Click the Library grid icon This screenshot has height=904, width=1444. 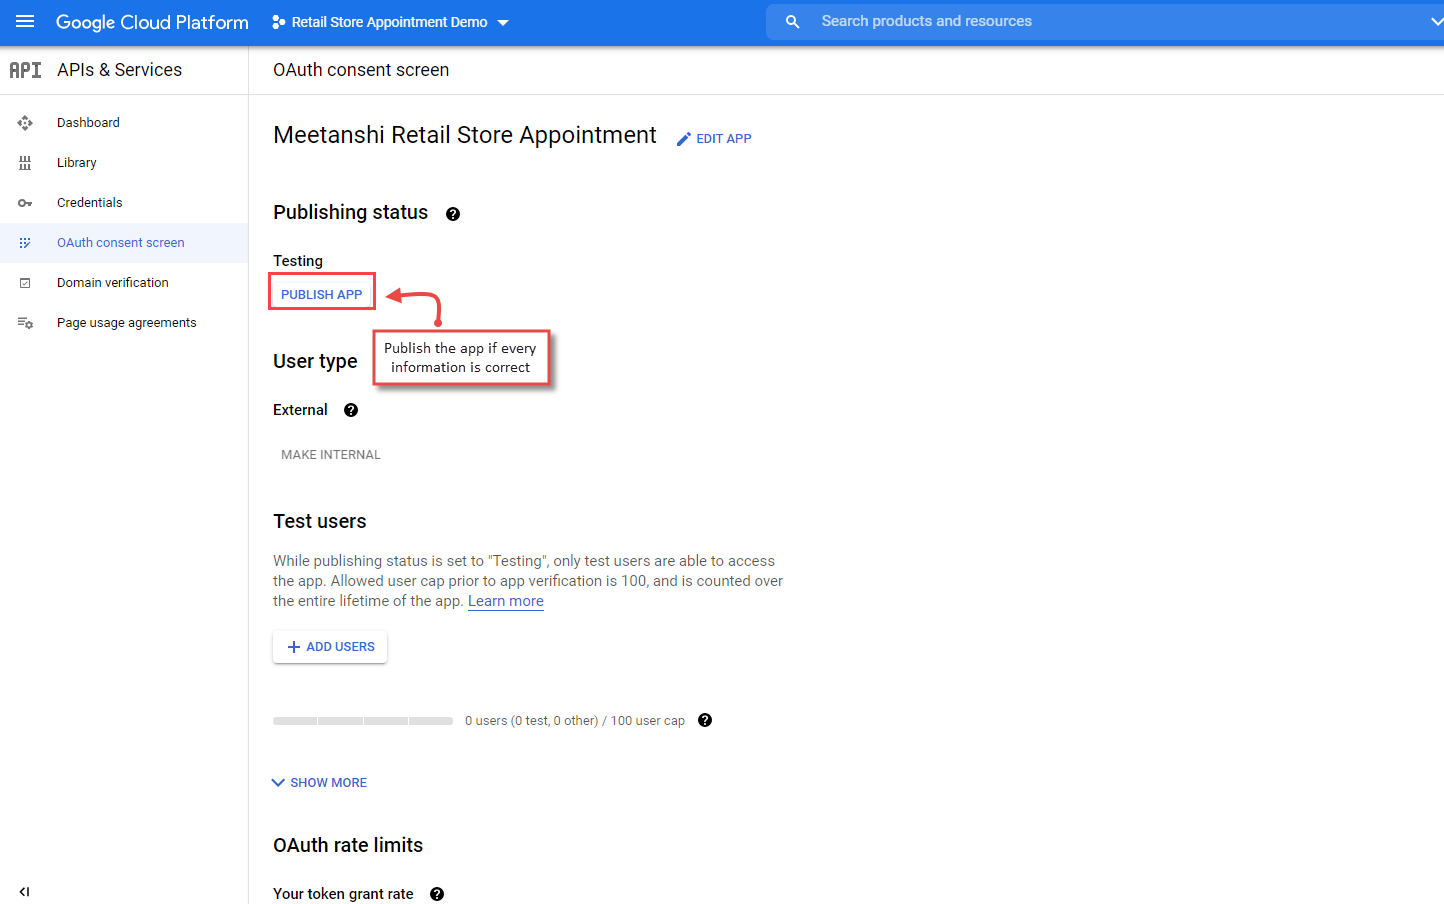[25, 163]
